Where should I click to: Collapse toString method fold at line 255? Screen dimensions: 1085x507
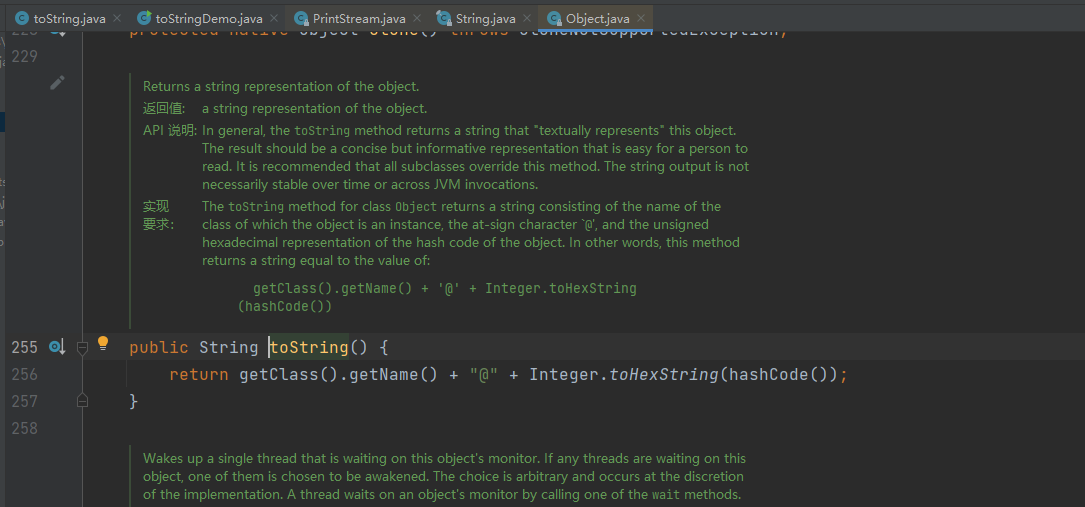tap(82, 347)
